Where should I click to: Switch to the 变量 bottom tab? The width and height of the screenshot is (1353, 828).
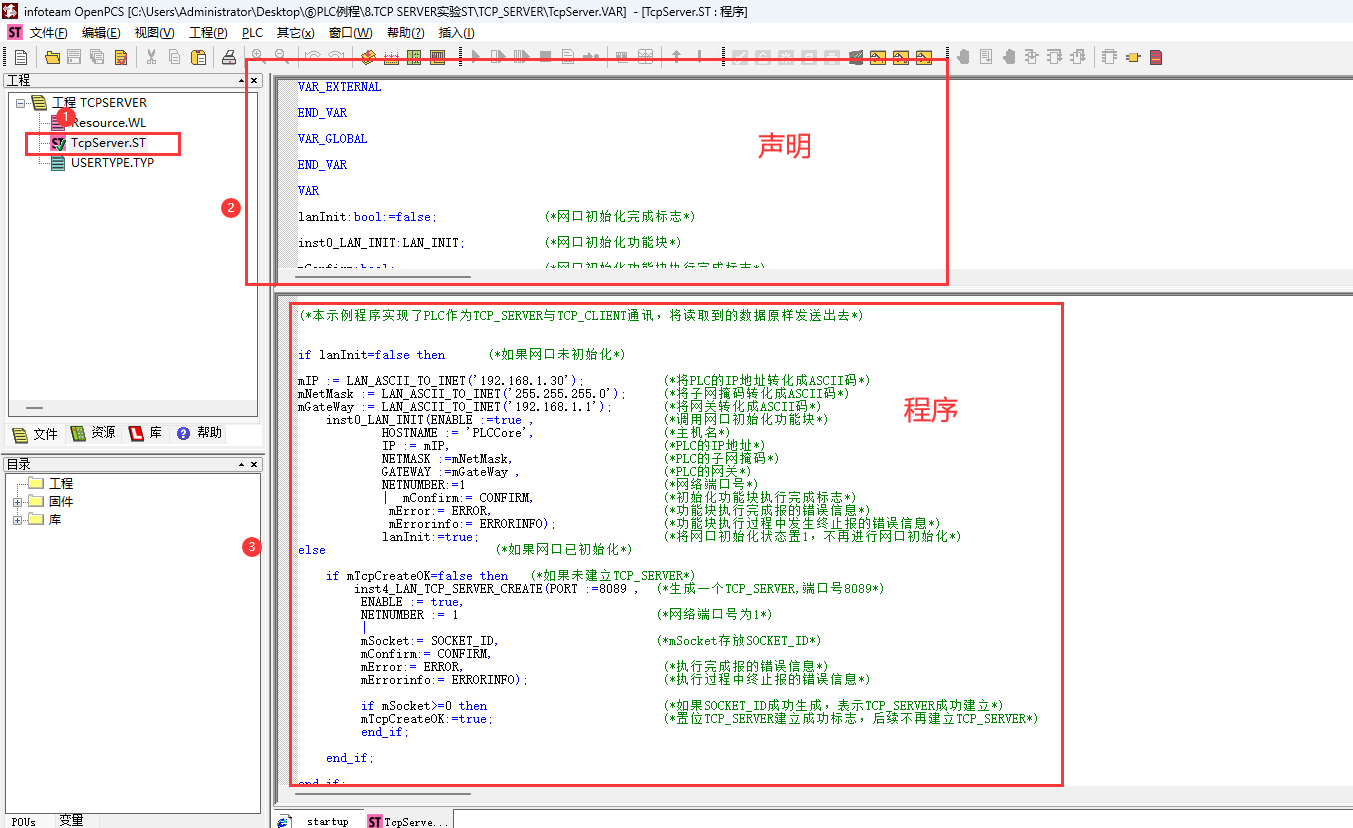[x=71, y=820]
